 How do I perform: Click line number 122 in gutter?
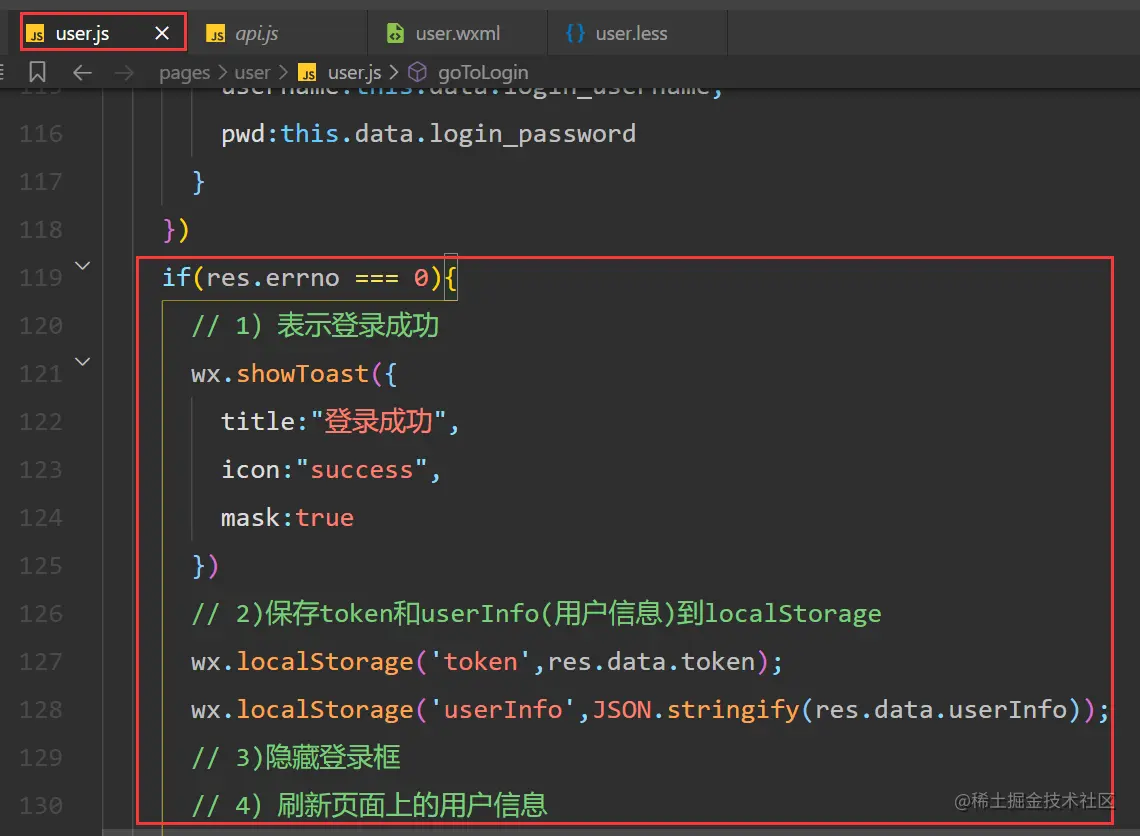(41, 422)
